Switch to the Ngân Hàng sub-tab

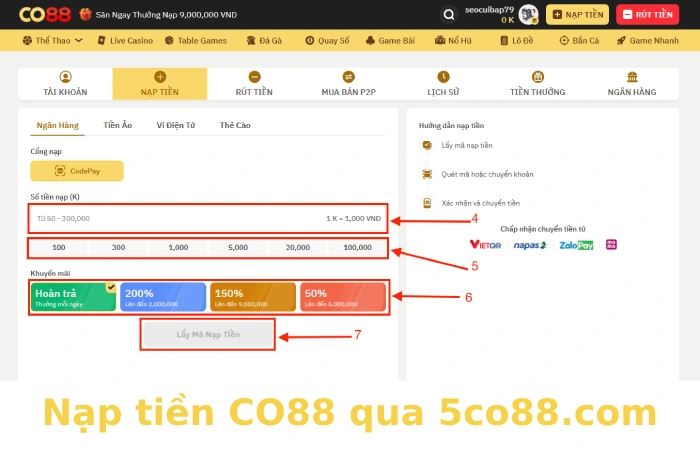(x=58, y=125)
